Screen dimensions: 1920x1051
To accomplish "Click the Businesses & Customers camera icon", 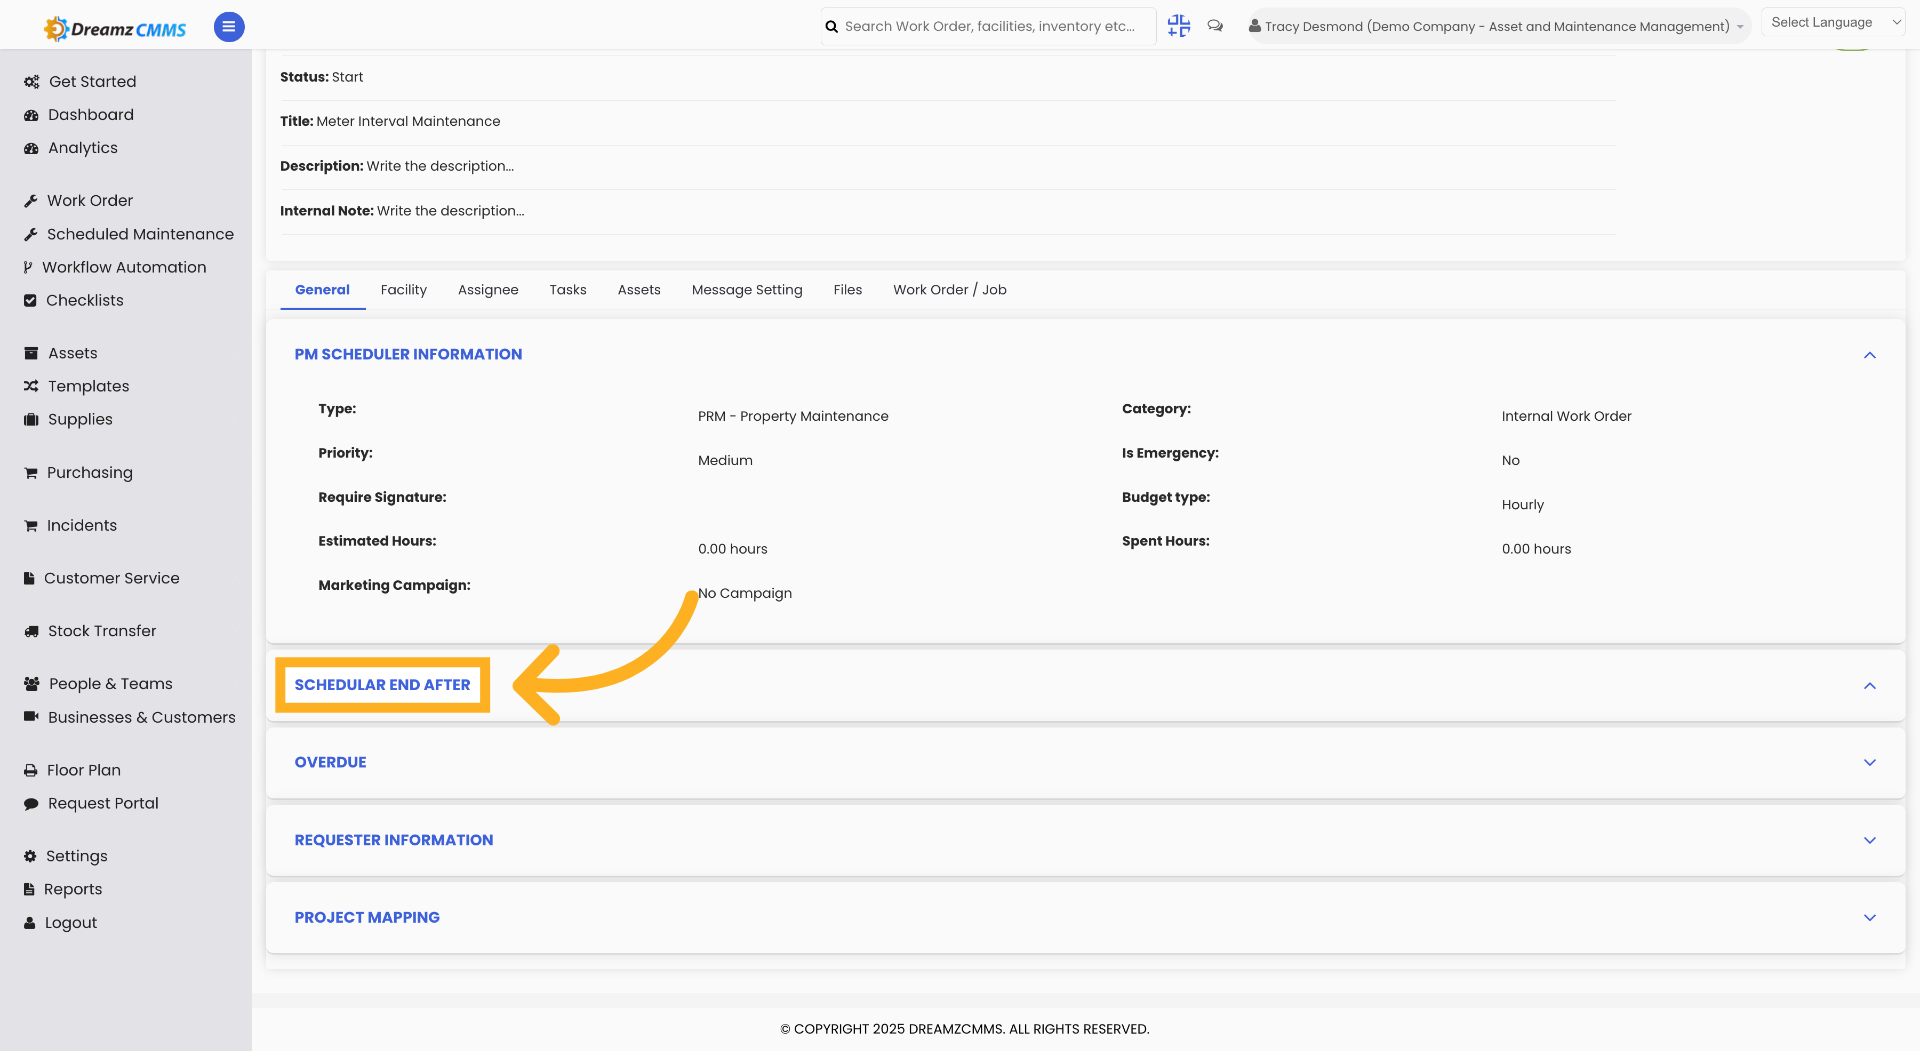I will coord(31,717).
